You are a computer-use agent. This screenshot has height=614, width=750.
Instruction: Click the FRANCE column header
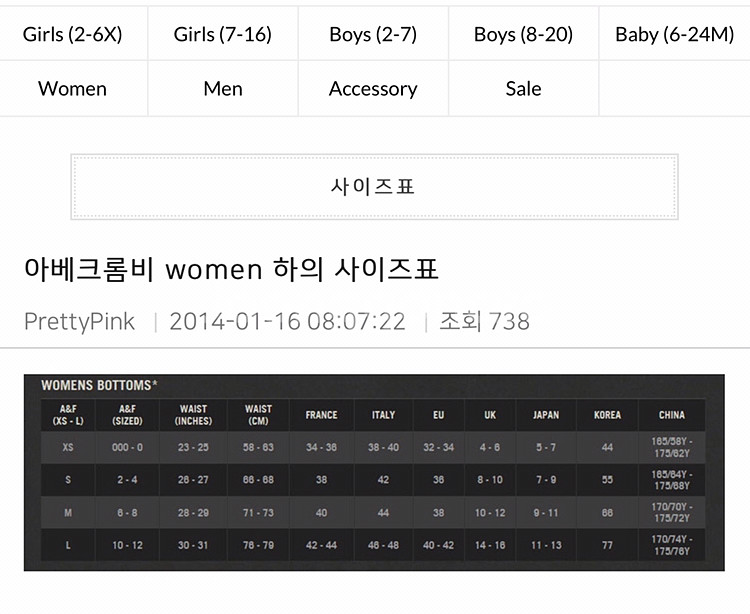click(x=321, y=415)
